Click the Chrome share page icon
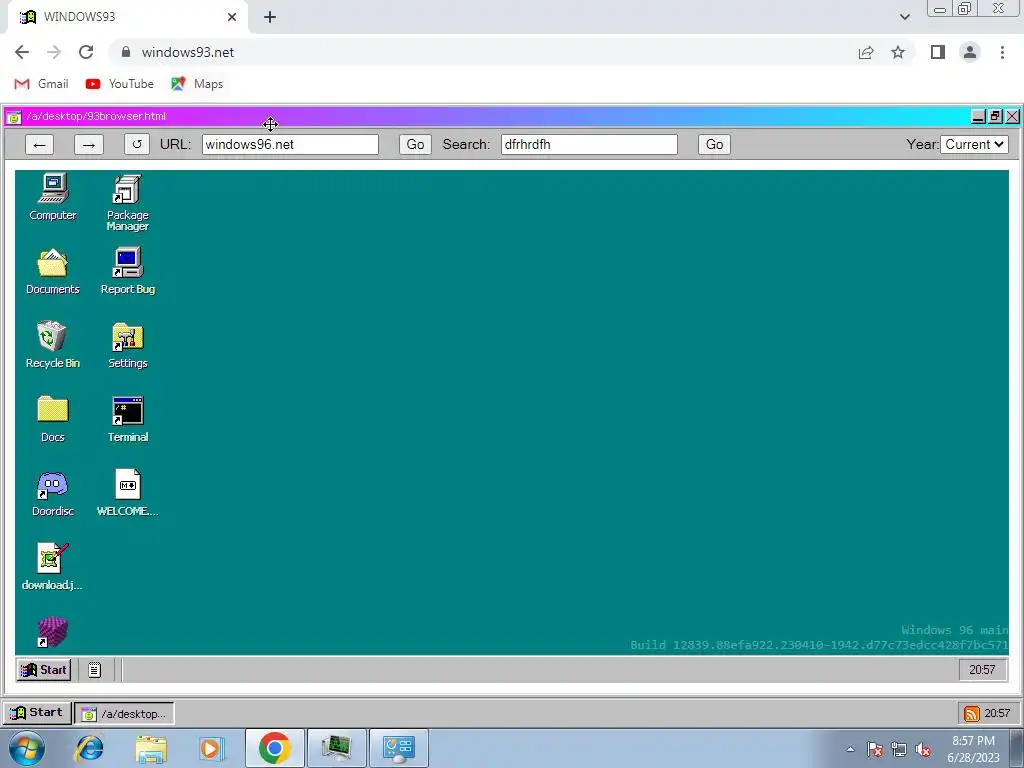Screen dimensions: 1024x768 pyautogui.click(x=866, y=52)
